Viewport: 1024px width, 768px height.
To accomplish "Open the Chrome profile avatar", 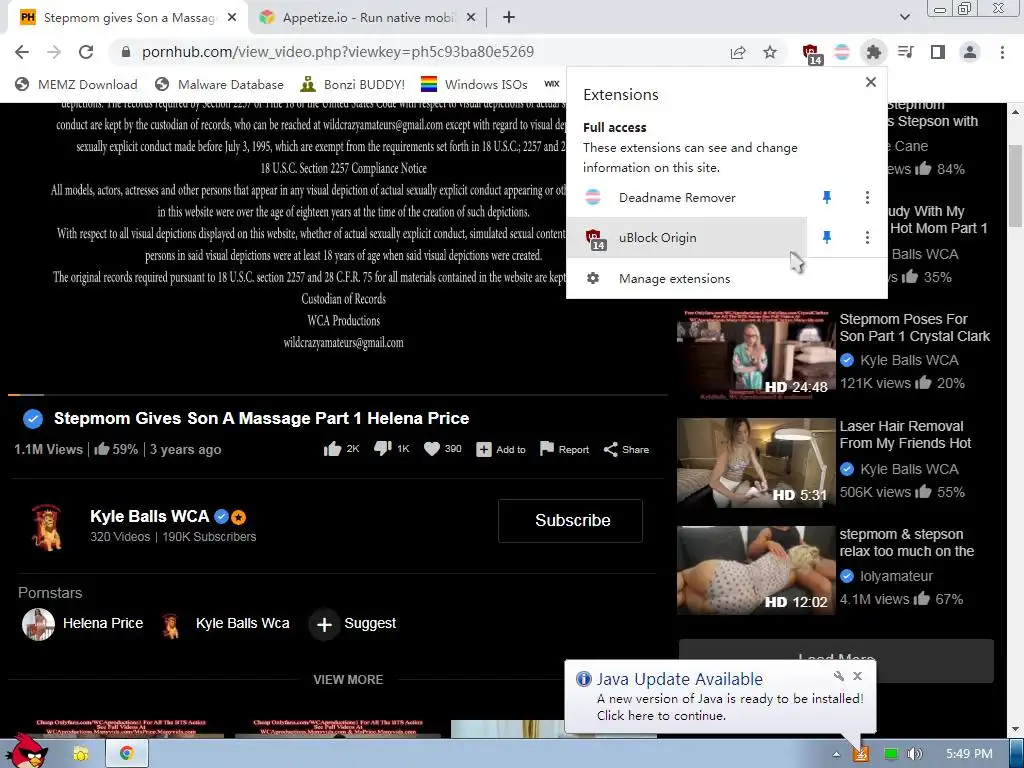I will point(970,52).
